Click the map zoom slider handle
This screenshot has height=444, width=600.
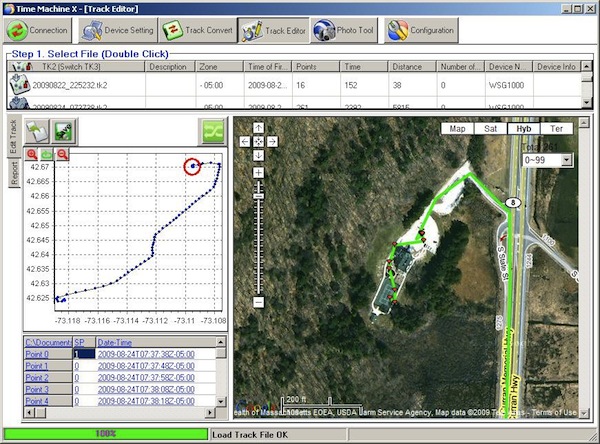259,196
